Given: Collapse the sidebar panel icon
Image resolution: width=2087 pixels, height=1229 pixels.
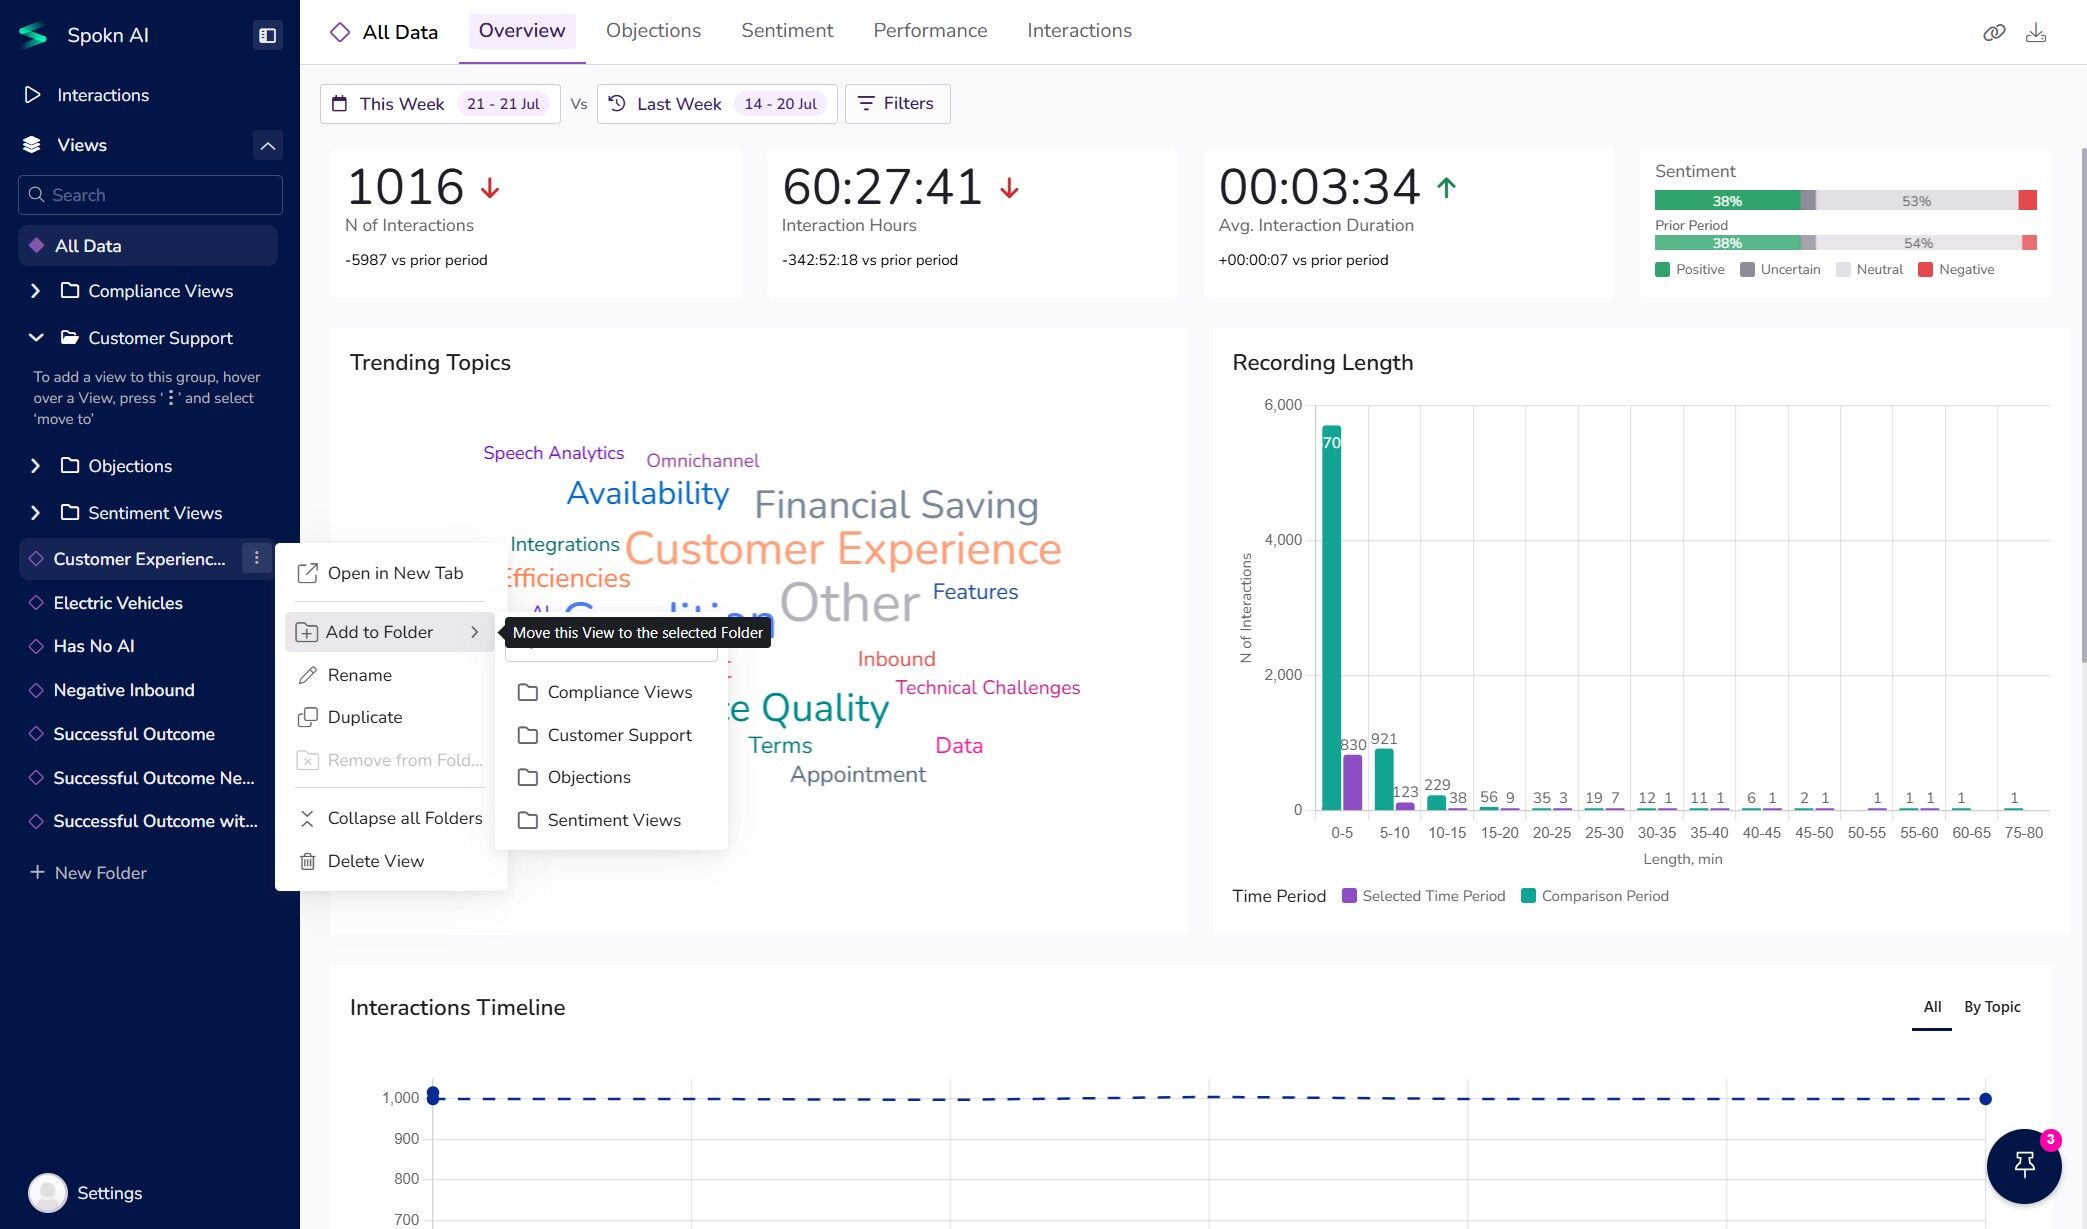Looking at the screenshot, I should coord(267,35).
